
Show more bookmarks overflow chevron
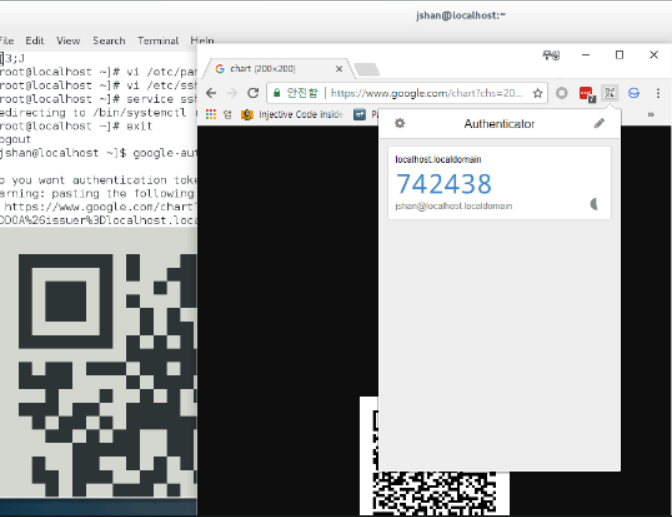click(x=651, y=114)
